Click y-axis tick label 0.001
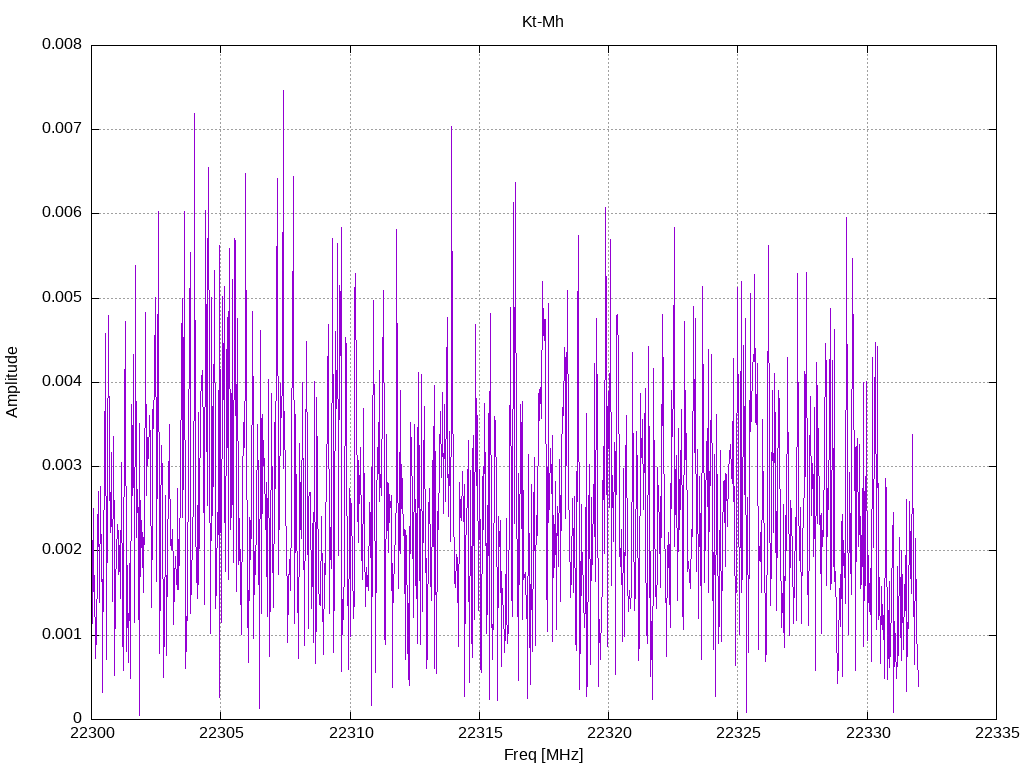The height and width of the screenshot is (768, 1024). pos(62,634)
